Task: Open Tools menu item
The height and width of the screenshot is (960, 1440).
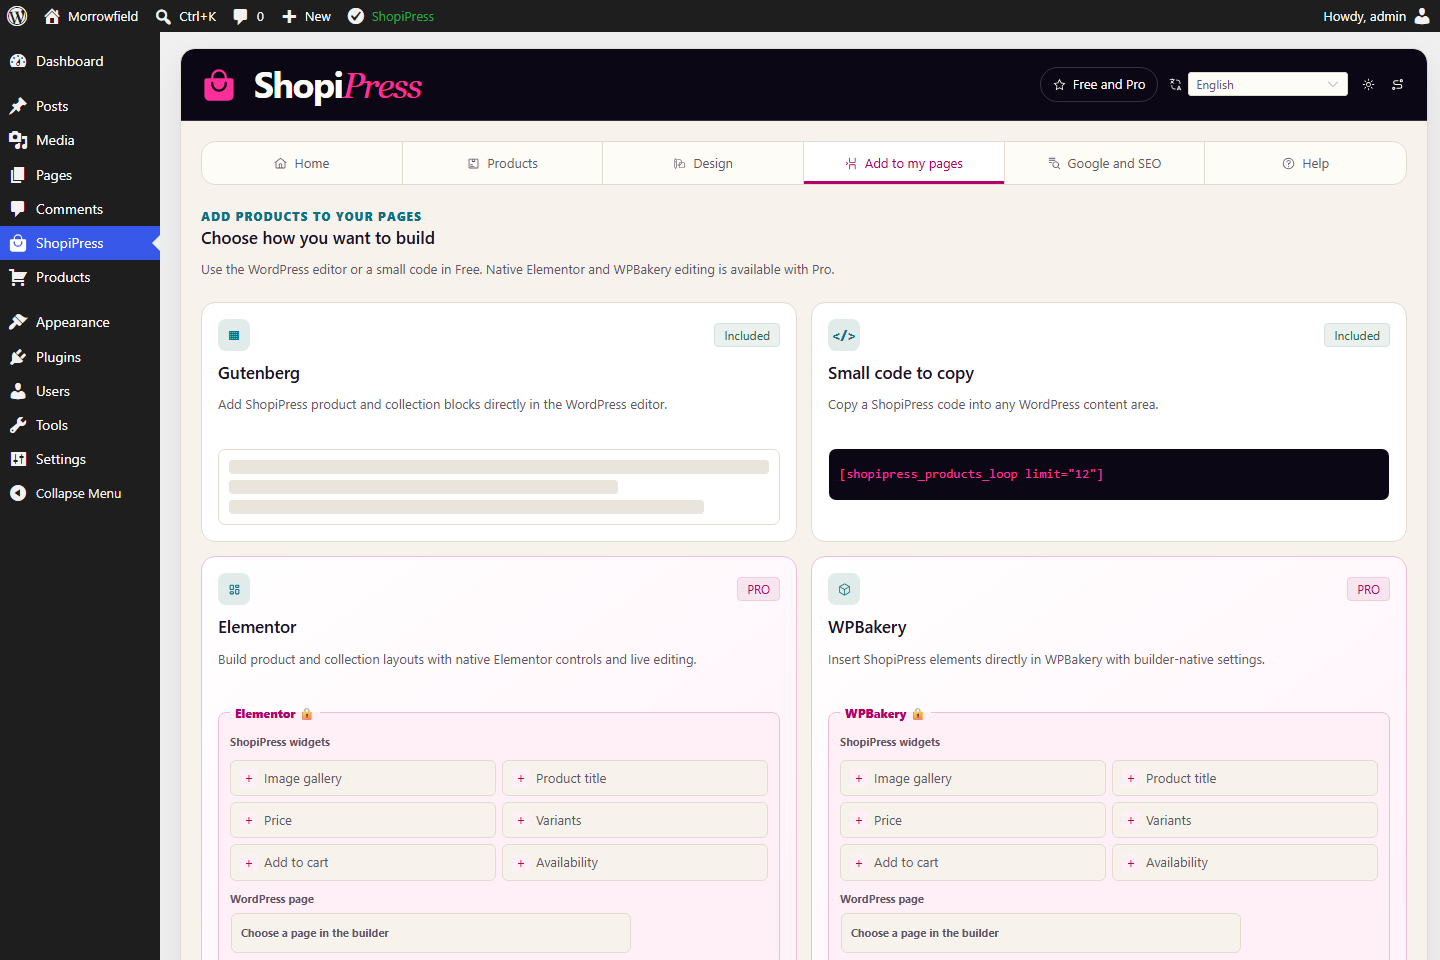Action: (x=80, y=425)
